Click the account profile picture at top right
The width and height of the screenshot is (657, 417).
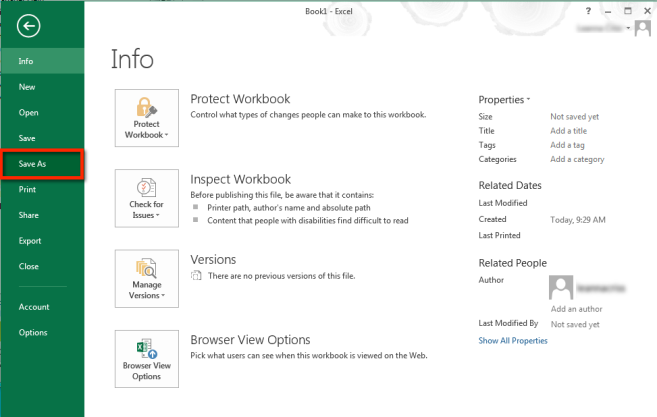pyautogui.click(x=643, y=28)
